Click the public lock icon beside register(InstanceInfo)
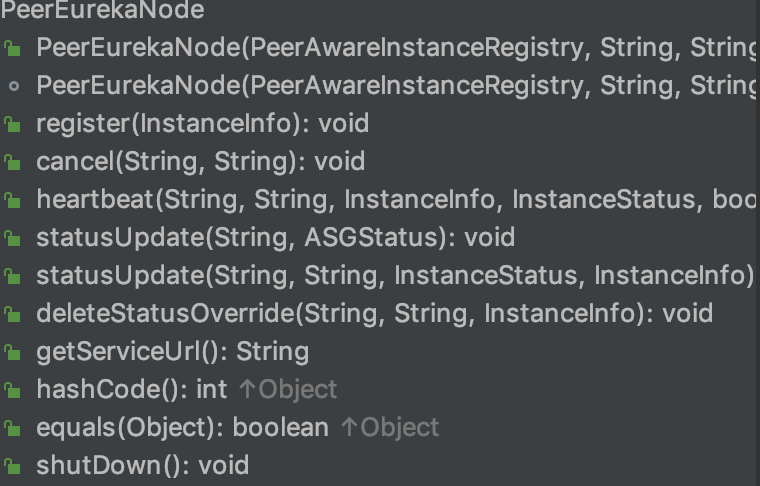Viewport: 760px width, 486px height. tap(12, 124)
